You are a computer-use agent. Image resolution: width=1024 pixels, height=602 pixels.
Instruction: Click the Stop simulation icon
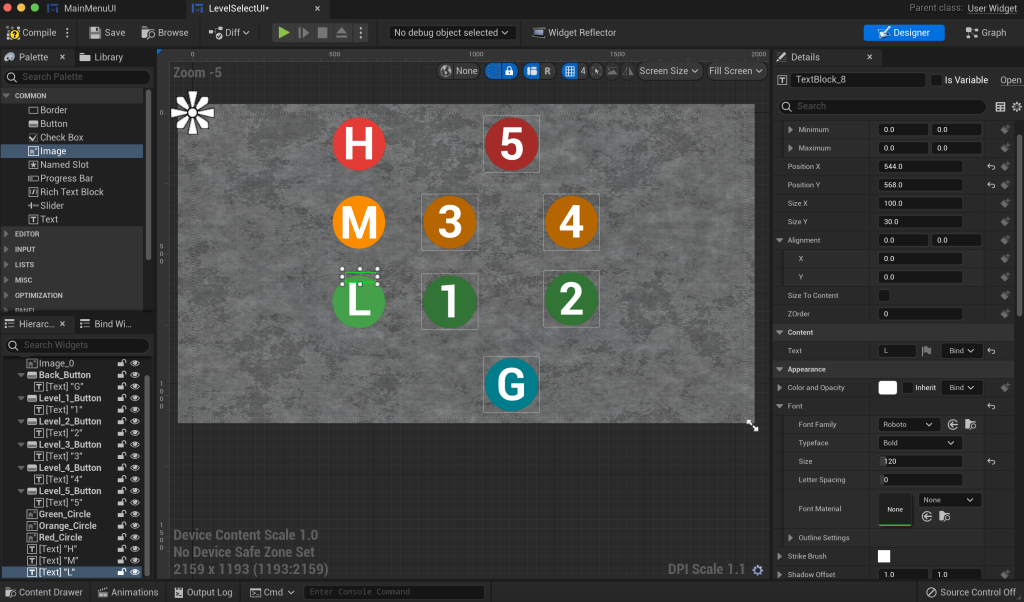pos(322,32)
